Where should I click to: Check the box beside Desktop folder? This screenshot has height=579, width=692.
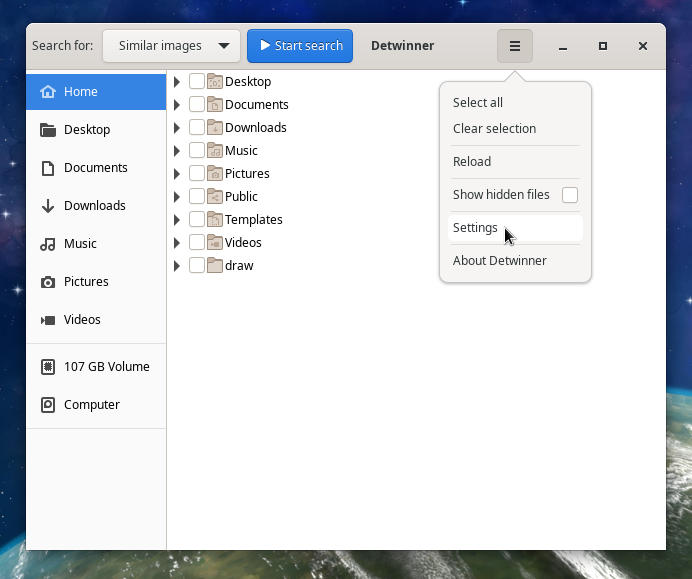(197, 82)
